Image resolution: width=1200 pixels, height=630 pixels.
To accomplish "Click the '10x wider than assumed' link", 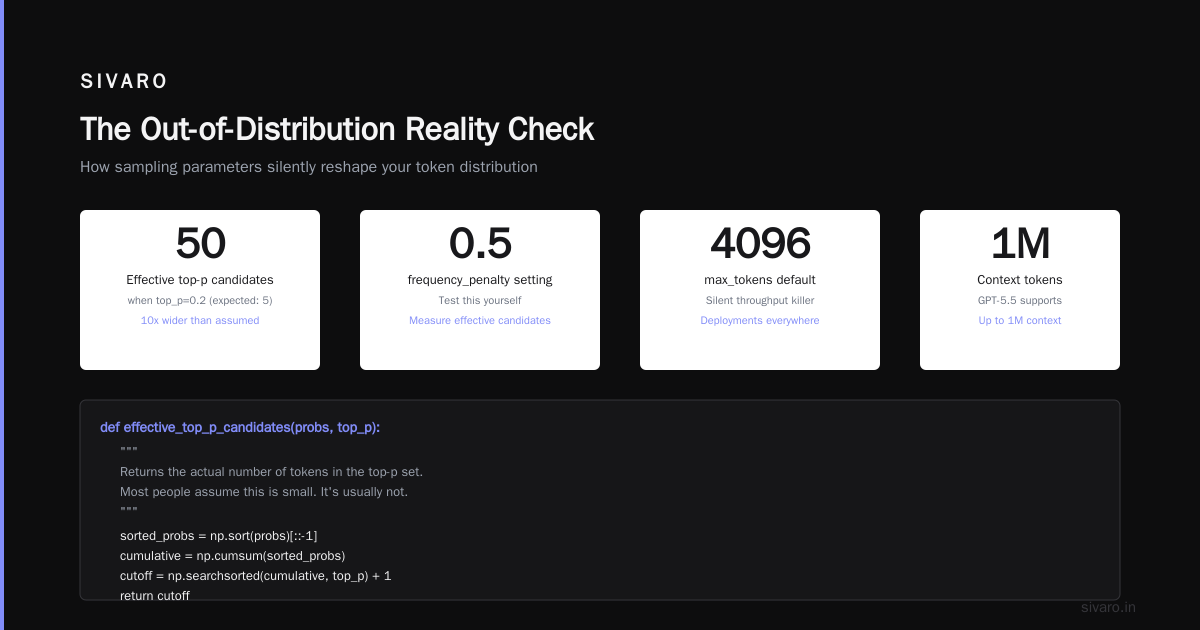I will click(x=200, y=321).
